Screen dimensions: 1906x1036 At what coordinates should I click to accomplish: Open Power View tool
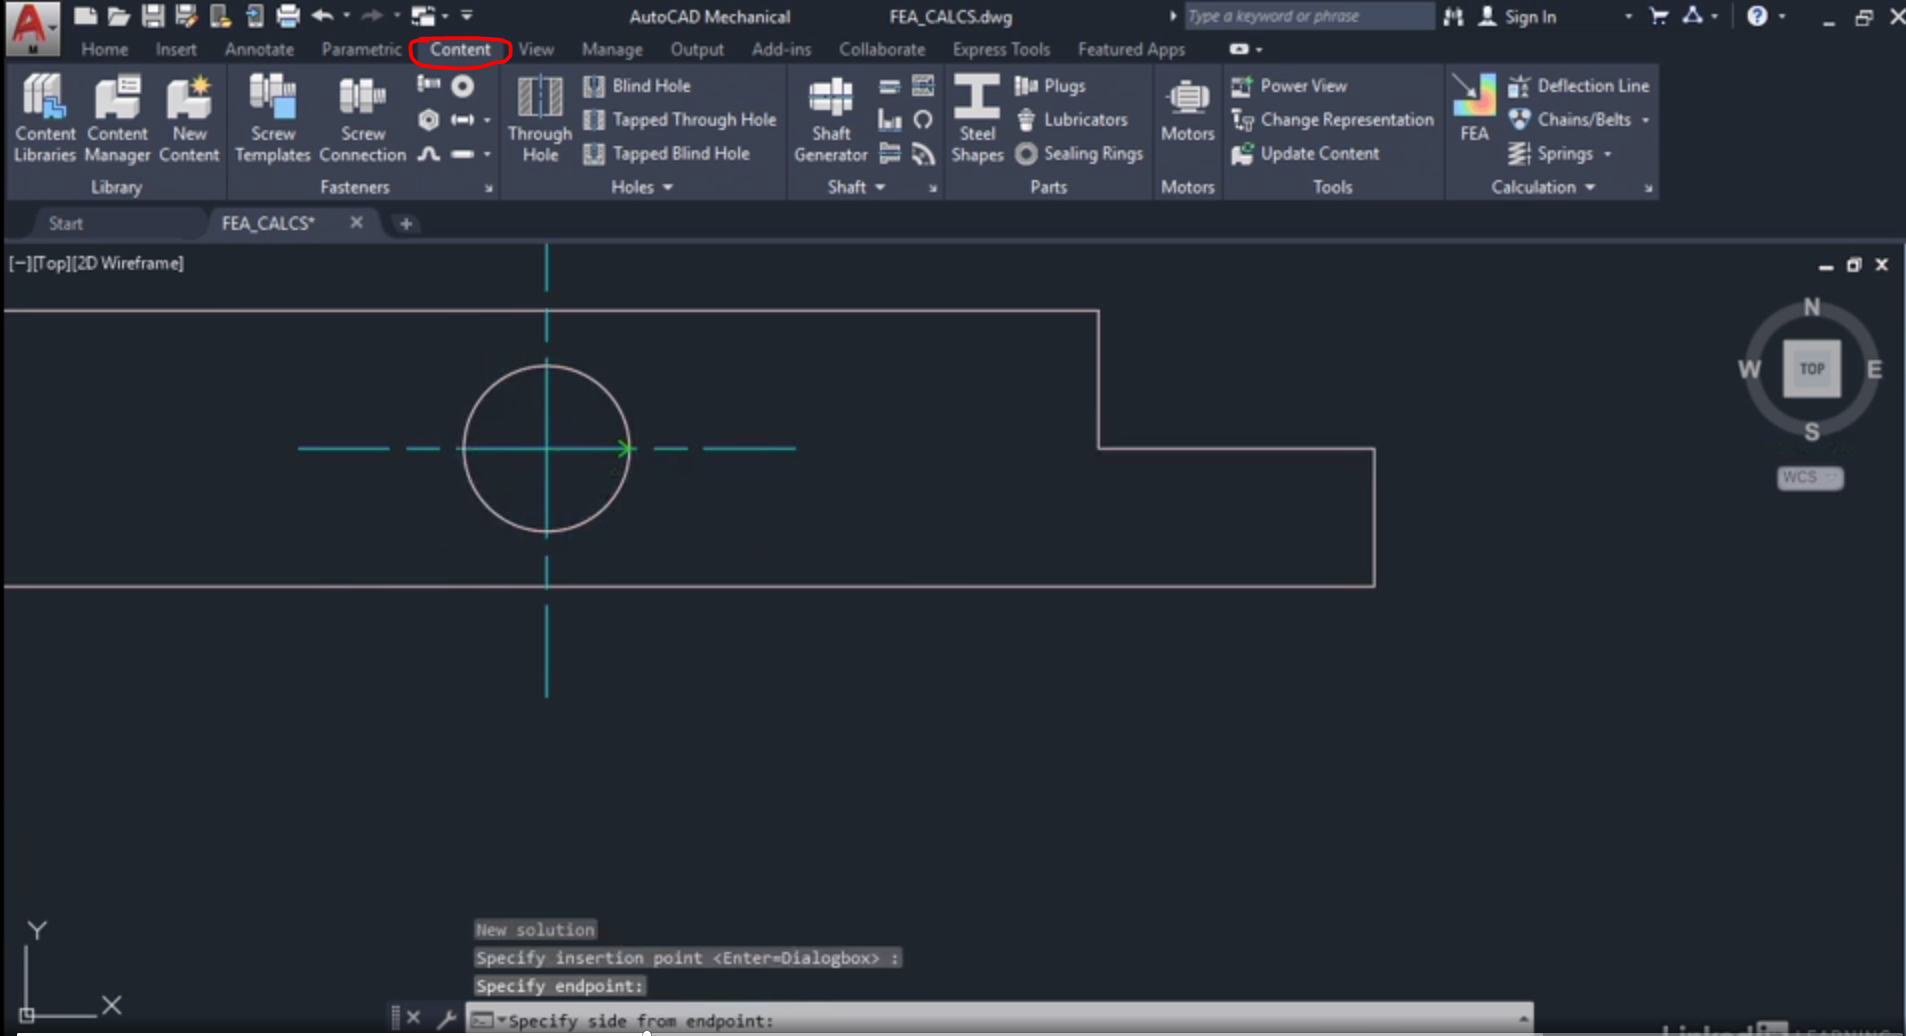[1290, 86]
